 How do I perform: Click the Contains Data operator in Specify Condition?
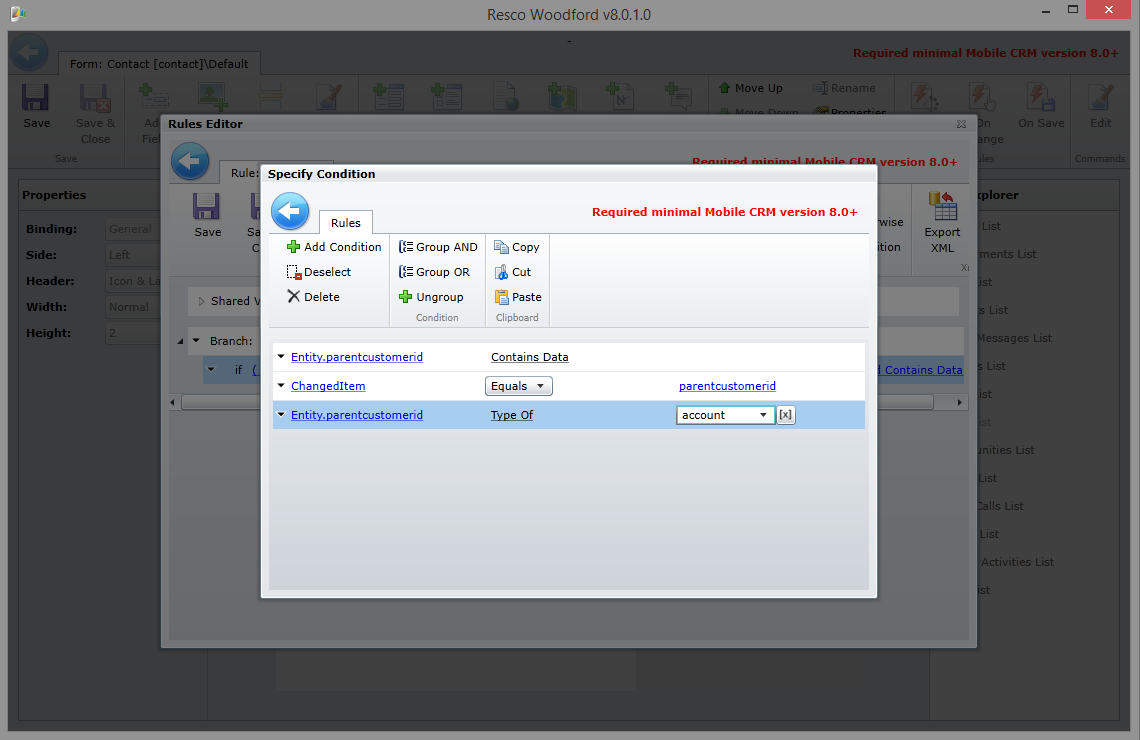pos(529,357)
